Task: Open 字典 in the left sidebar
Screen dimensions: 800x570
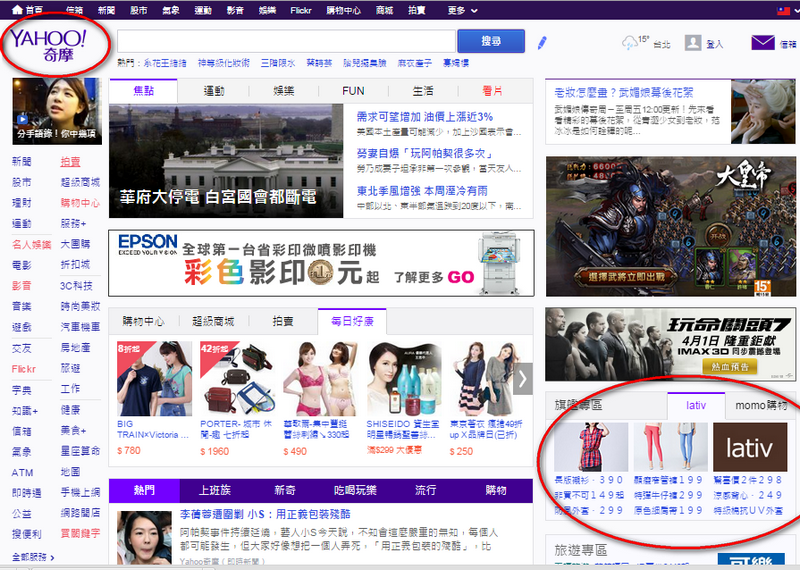Action: [x=21, y=390]
